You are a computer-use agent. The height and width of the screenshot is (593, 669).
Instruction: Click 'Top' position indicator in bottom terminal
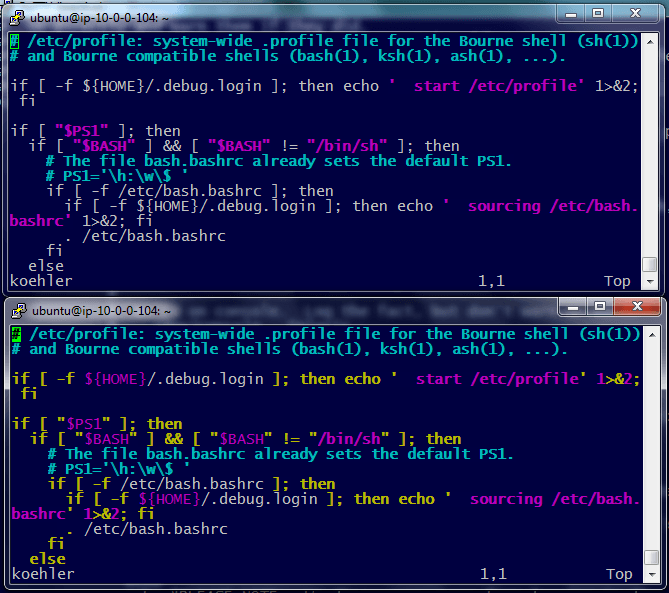[619, 574]
